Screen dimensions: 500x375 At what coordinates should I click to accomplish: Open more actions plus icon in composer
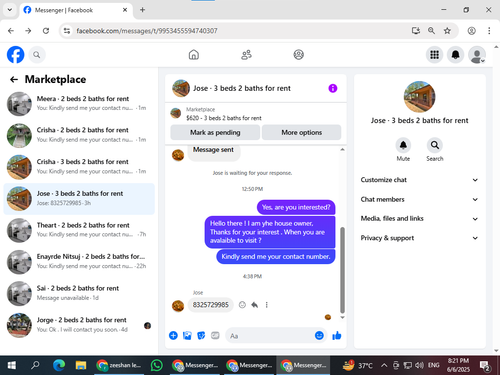click(x=173, y=335)
